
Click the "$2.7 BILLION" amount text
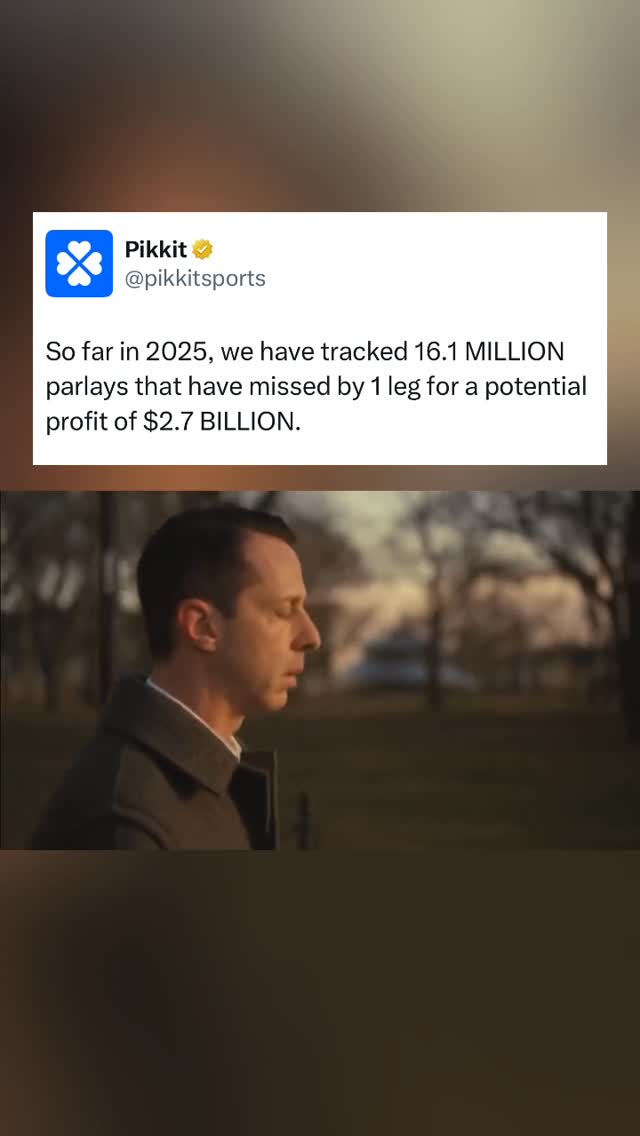[x=220, y=422]
